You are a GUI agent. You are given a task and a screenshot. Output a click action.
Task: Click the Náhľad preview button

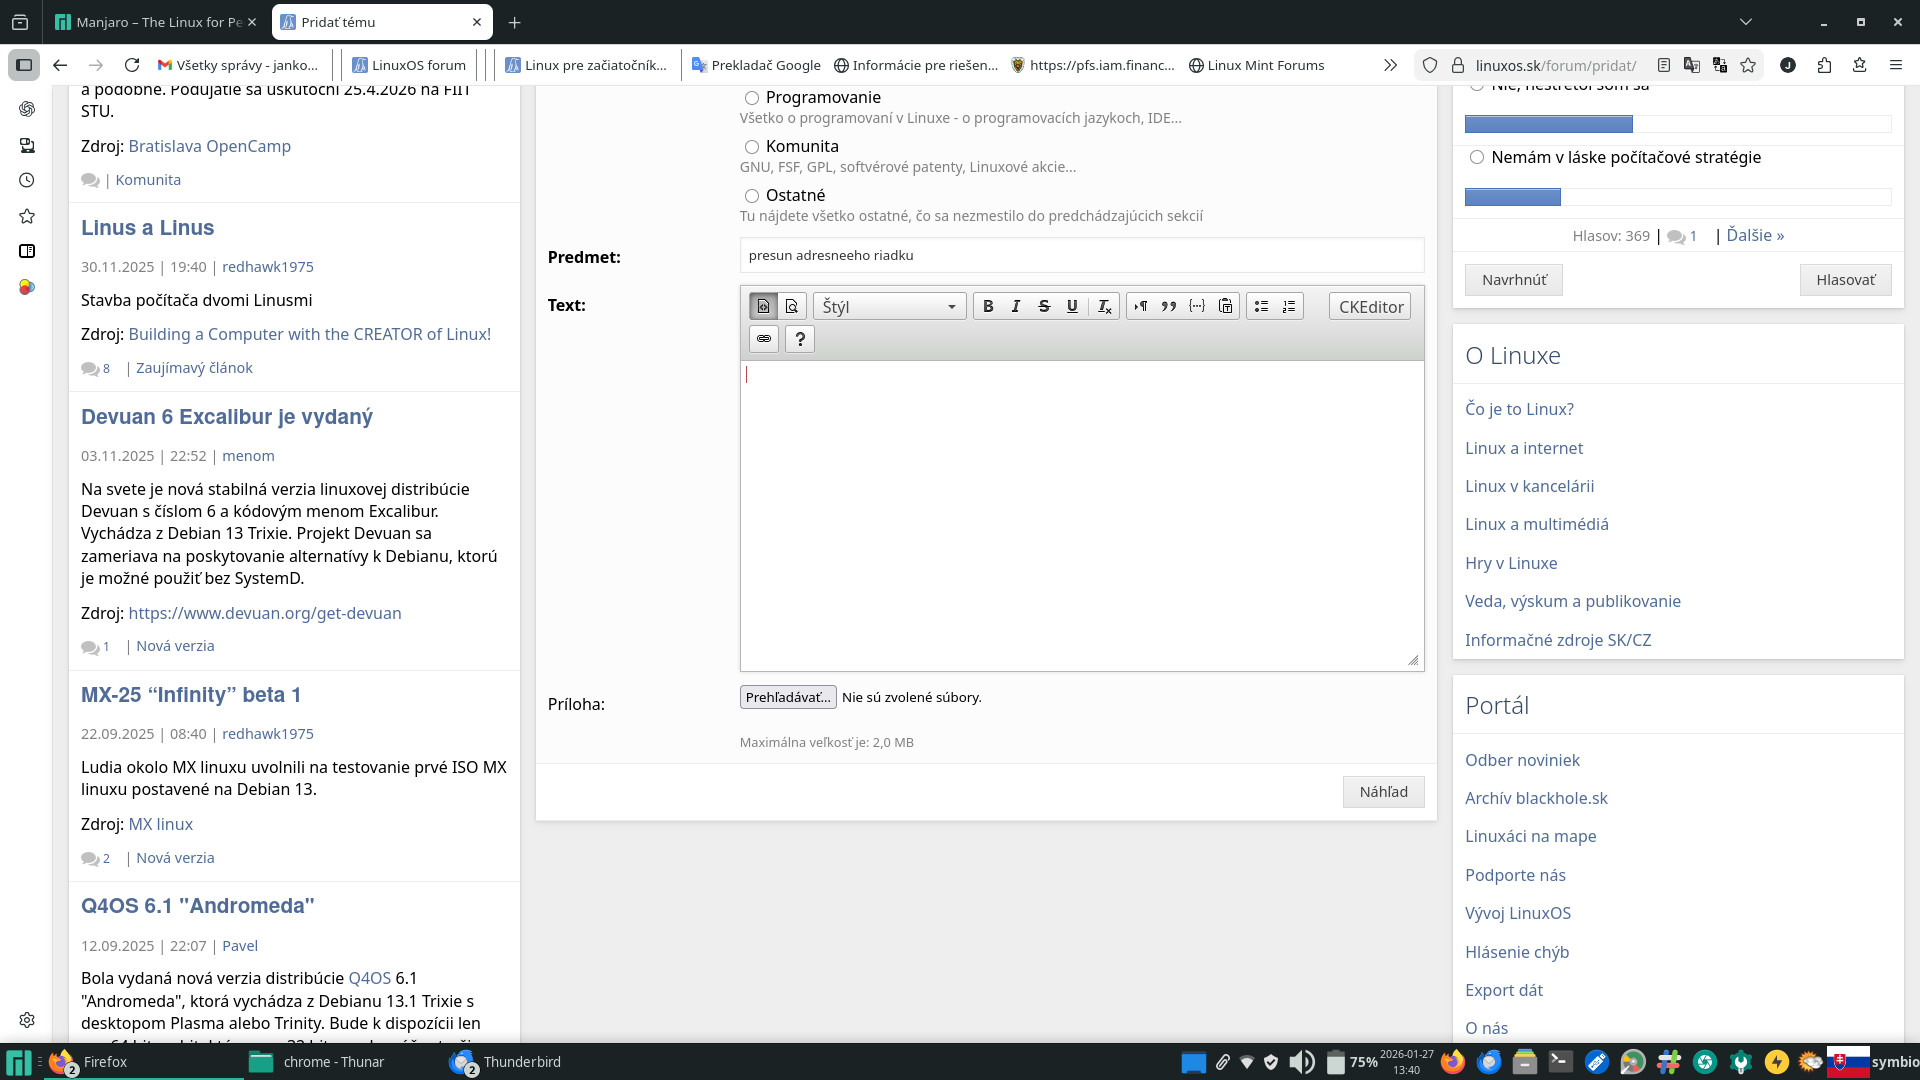point(1383,792)
